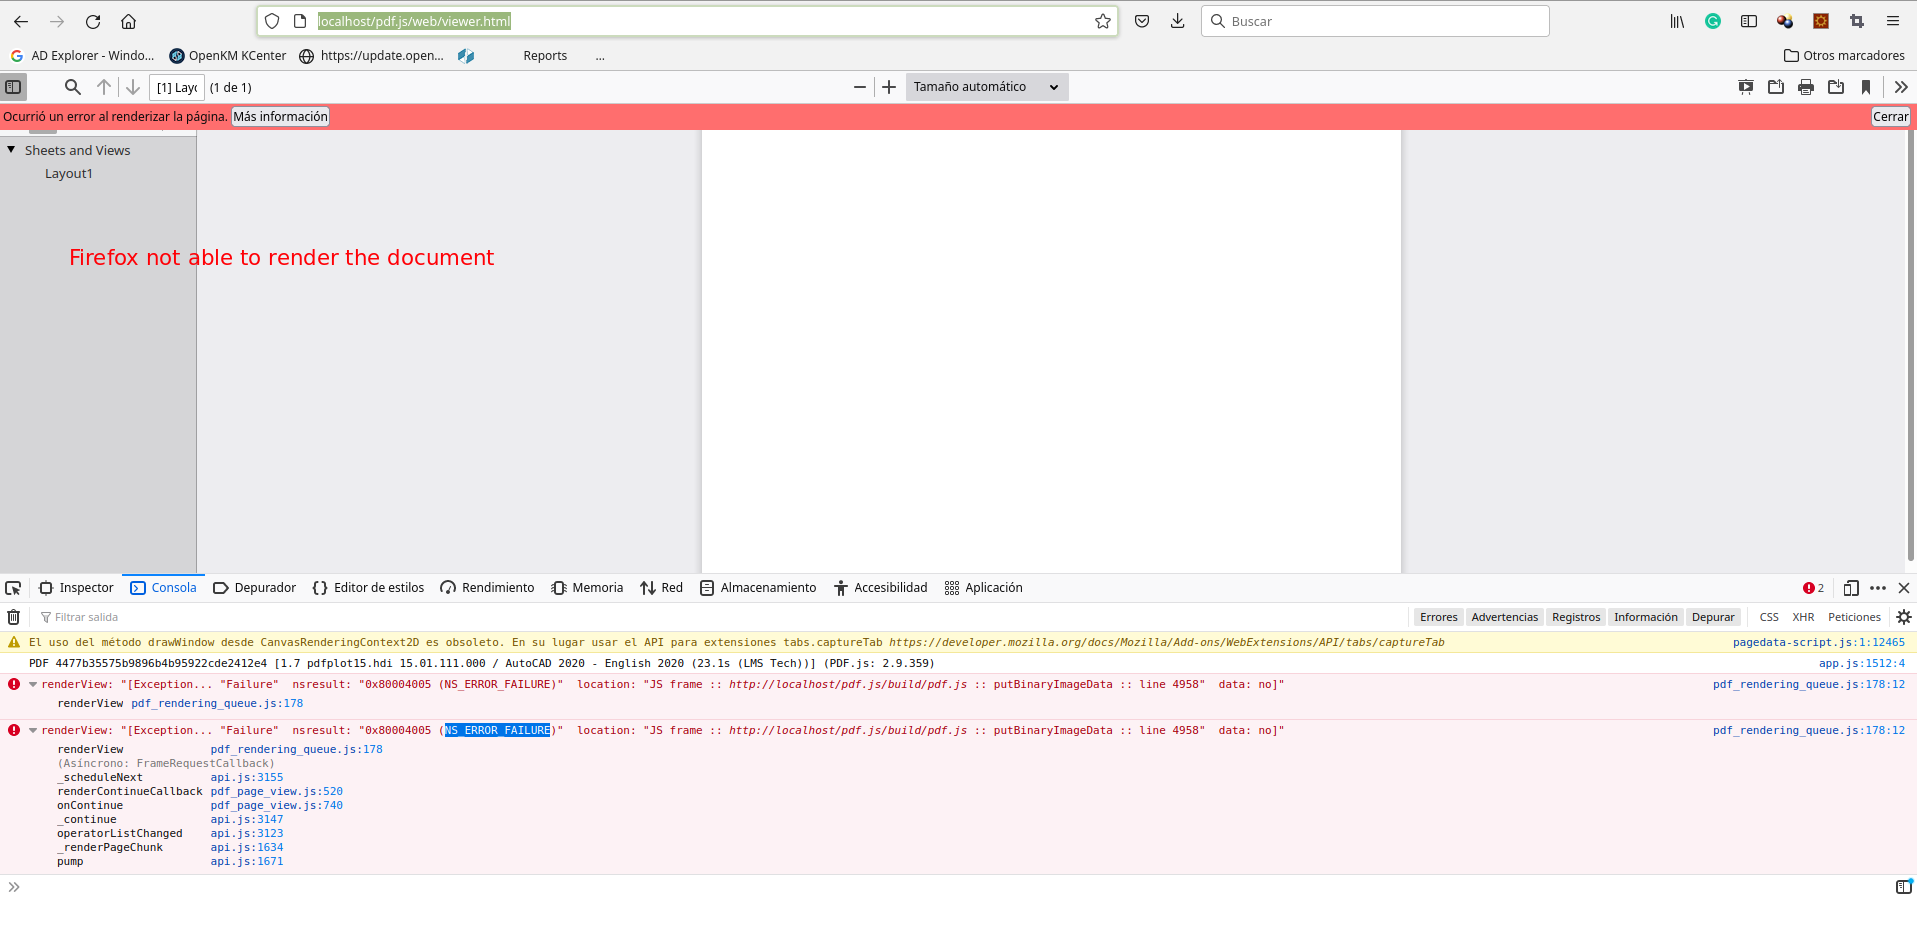This screenshot has width=1917, height=936.
Task: Open the Reports bookmark
Action: tap(544, 56)
